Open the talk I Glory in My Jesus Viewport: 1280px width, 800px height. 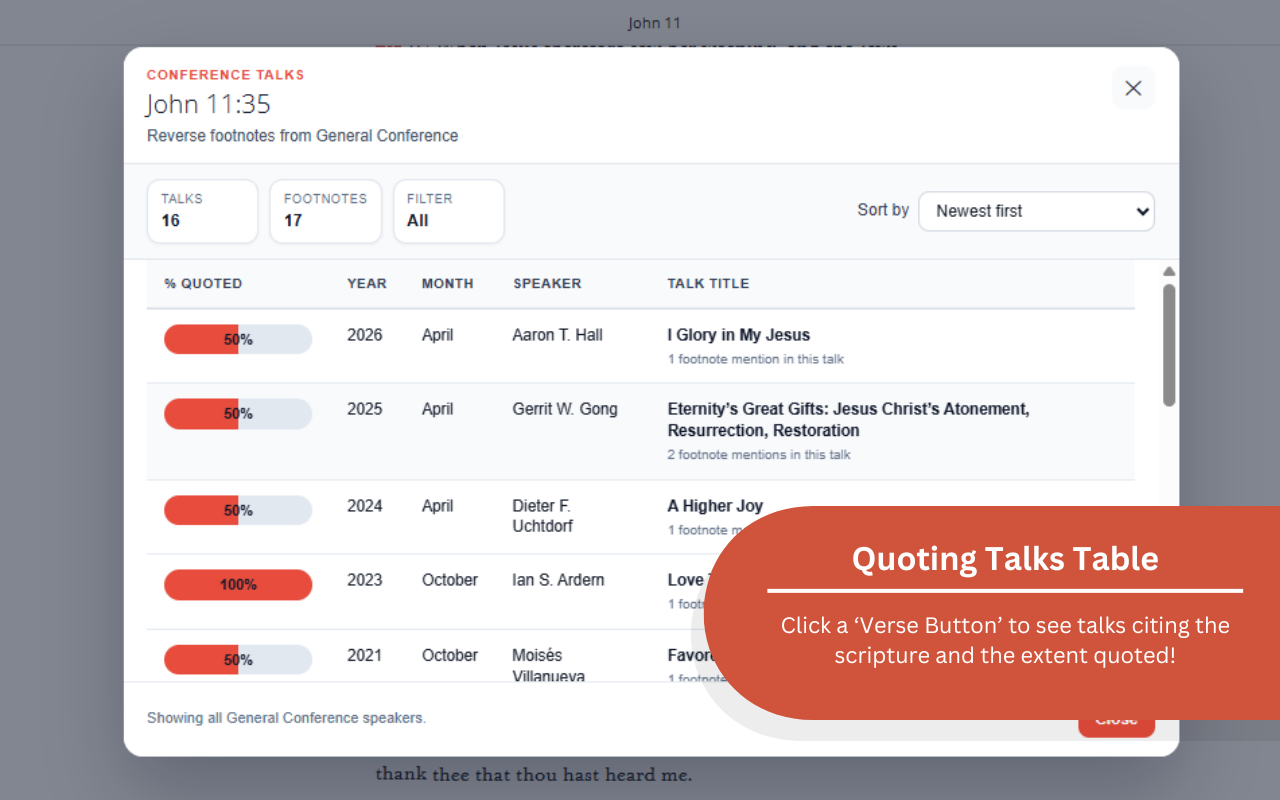pos(739,335)
